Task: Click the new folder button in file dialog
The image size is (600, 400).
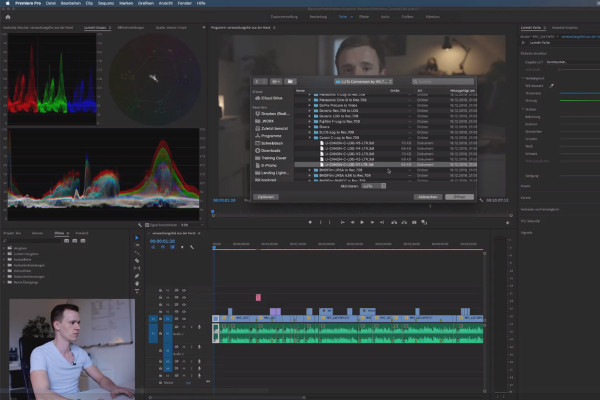Action: (290, 82)
